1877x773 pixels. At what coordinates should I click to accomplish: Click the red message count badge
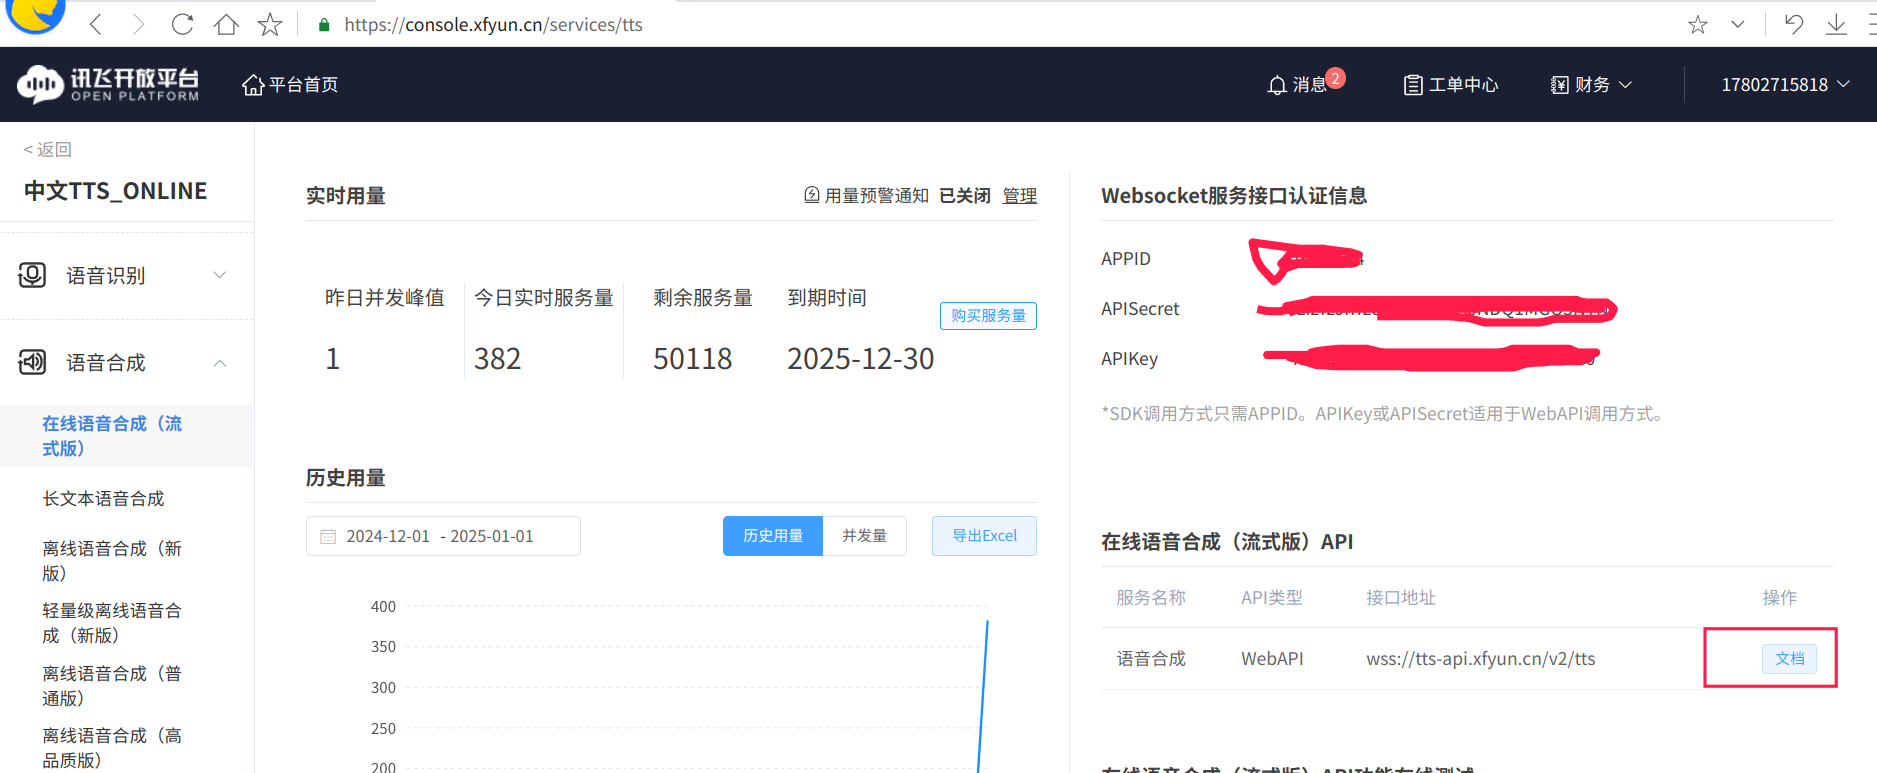(1335, 78)
